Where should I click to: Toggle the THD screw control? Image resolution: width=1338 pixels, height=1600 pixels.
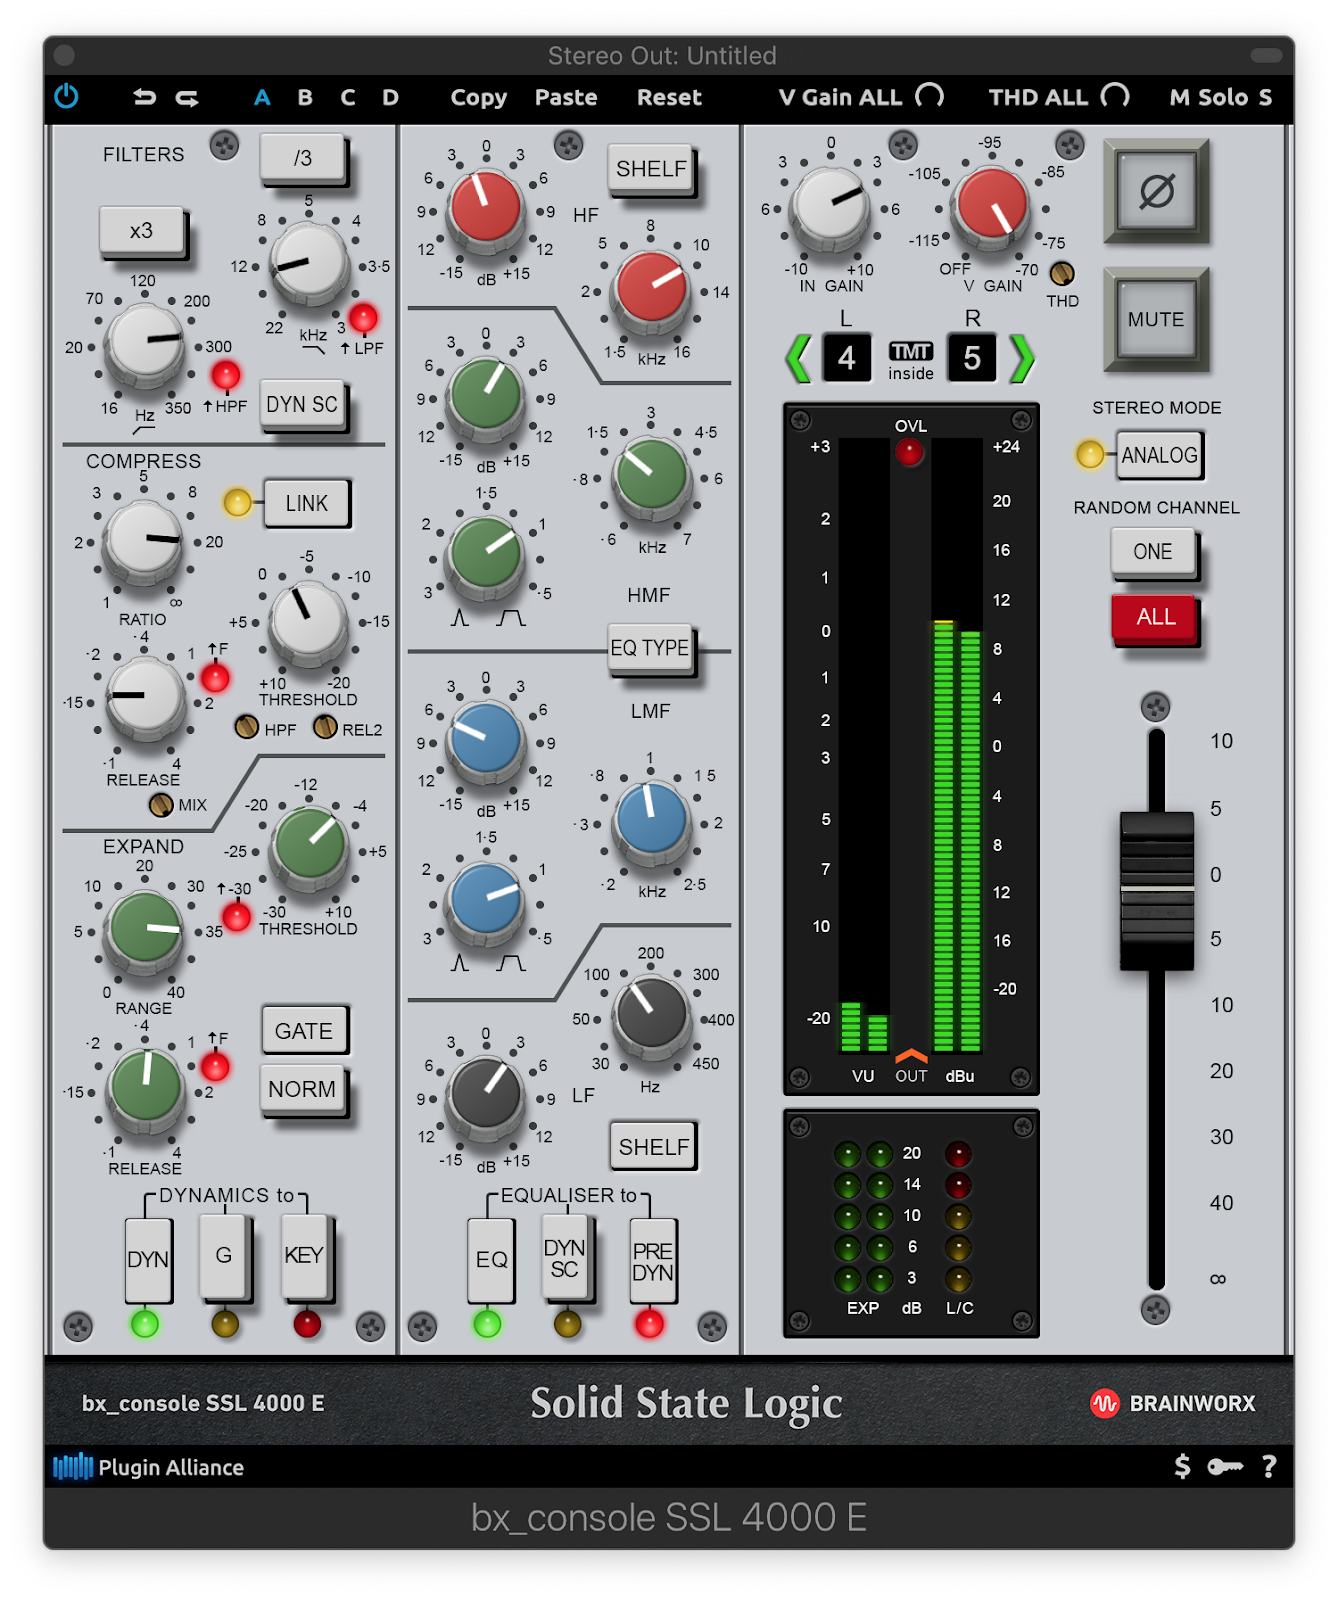point(1062,273)
